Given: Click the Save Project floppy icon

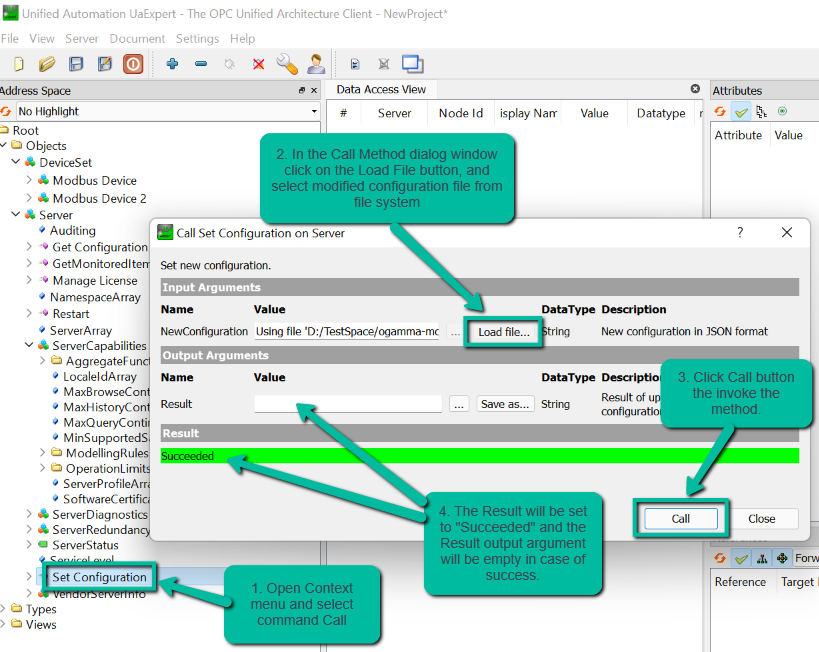Looking at the screenshot, I should 76,64.
